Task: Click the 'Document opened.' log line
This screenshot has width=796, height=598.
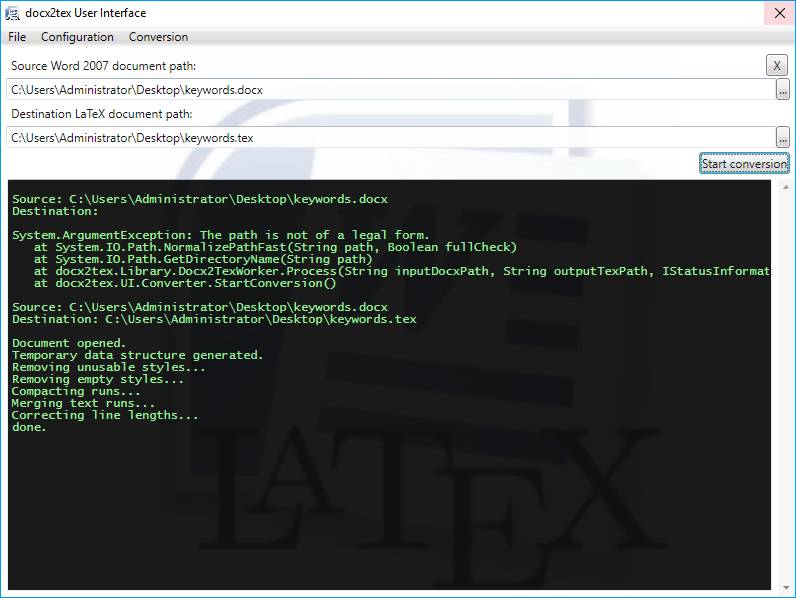Action: [69, 343]
